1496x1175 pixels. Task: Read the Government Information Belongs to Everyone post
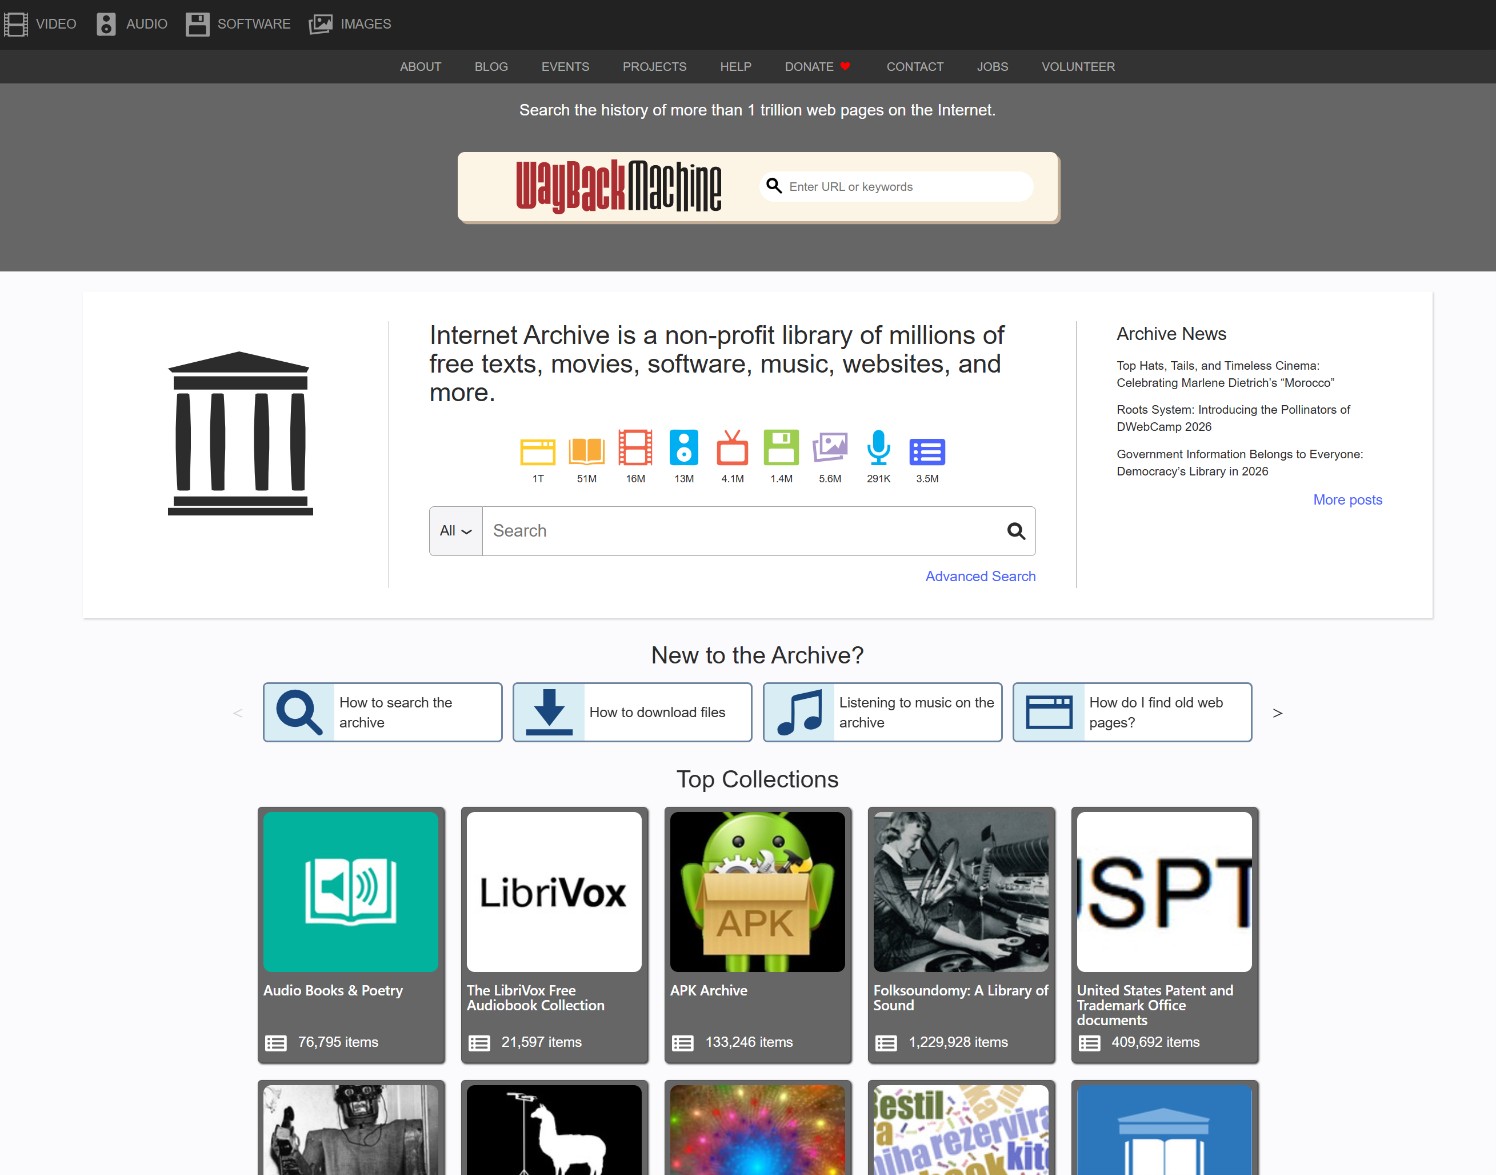click(x=1240, y=463)
